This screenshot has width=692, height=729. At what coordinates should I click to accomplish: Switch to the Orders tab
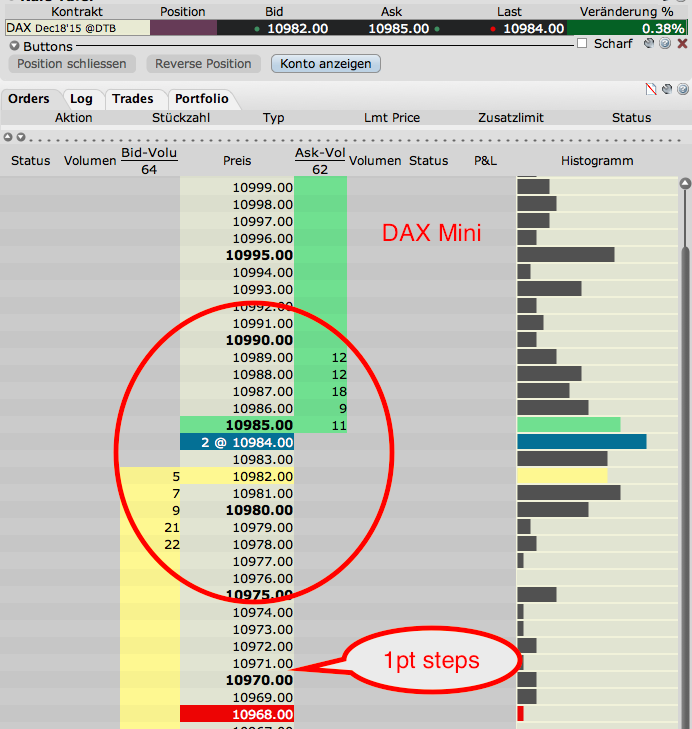tap(29, 99)
